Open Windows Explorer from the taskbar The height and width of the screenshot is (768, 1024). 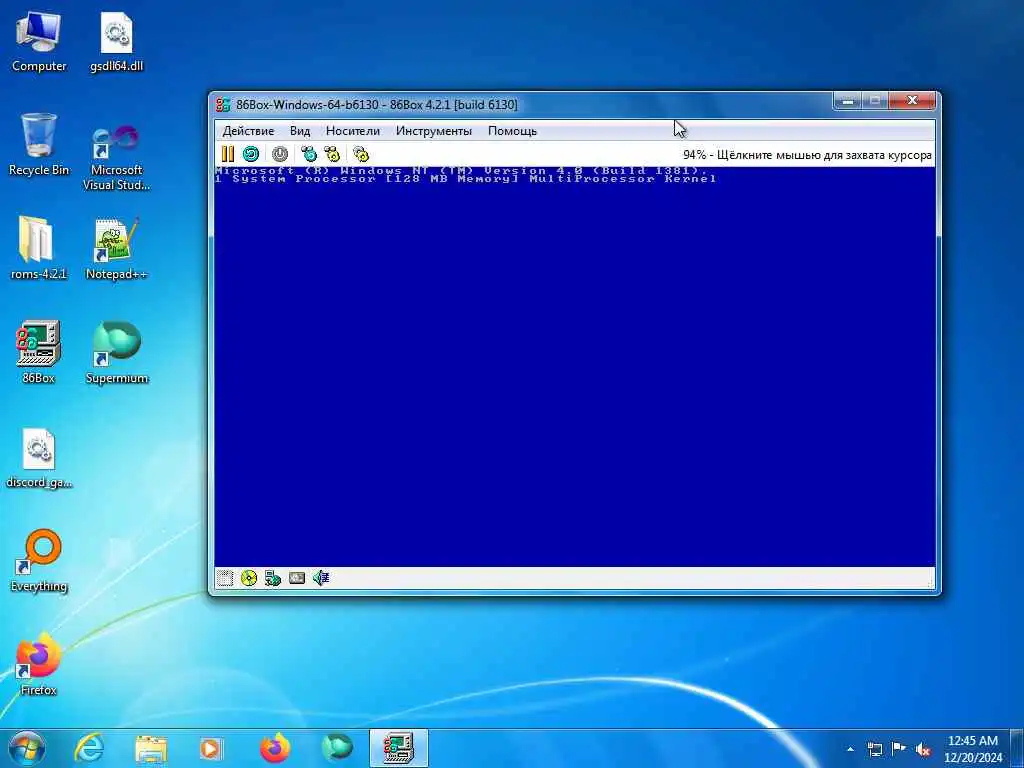[151, 748]
